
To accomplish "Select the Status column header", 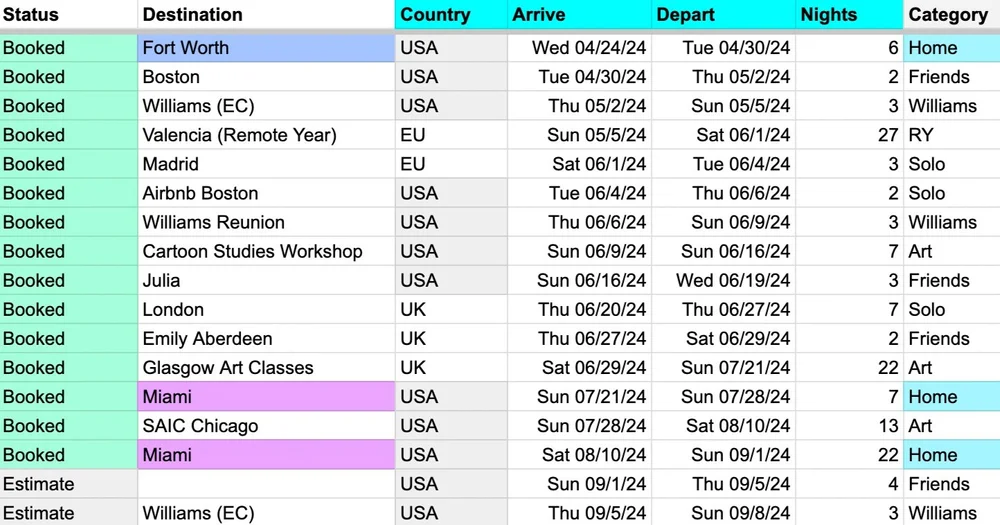I will coord(68,15).
